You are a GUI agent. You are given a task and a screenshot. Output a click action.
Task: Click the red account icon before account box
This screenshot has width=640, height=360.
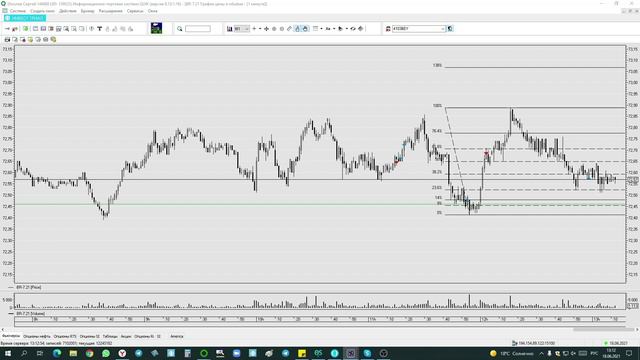coord(388,29)
